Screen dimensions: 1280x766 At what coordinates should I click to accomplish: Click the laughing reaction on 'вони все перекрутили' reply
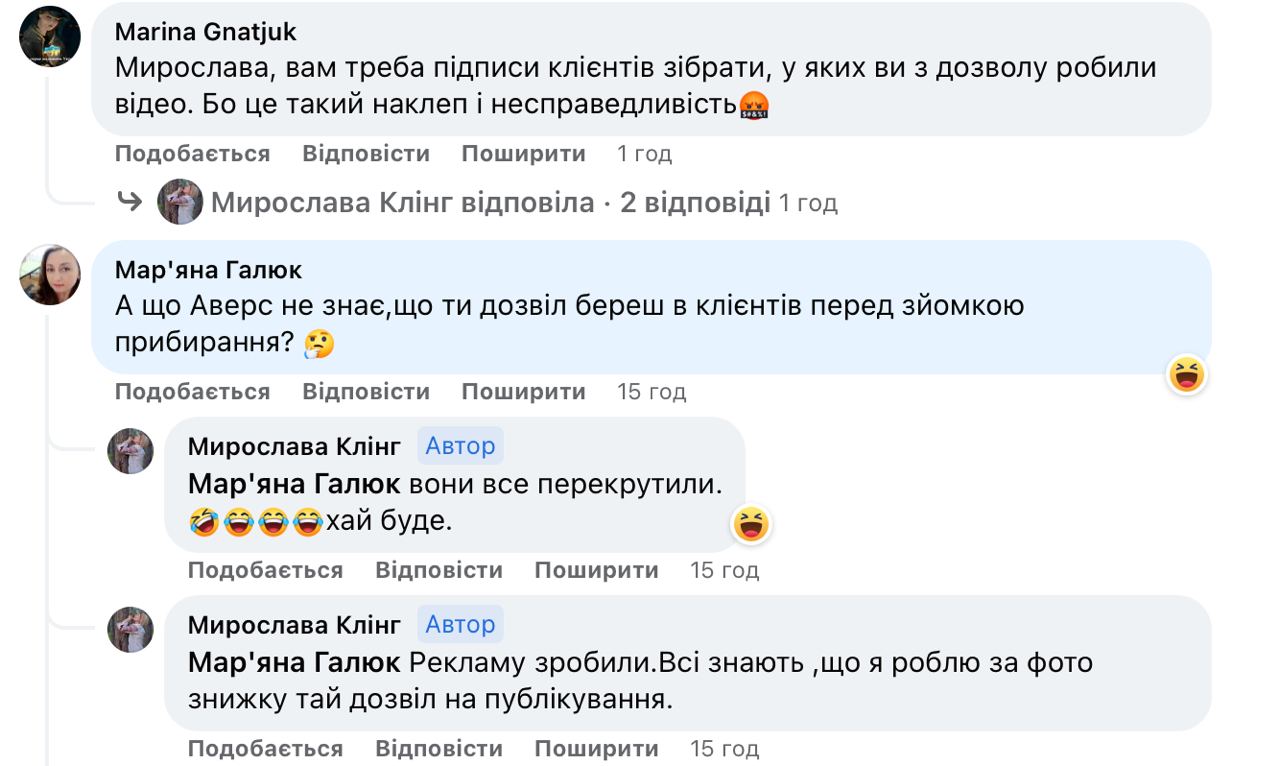[x=752, y=523]
